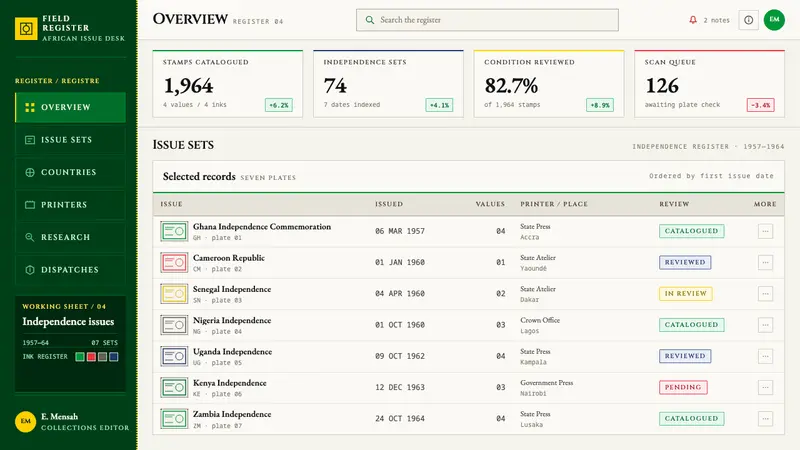This screenshot has height=450, width=800.
Task: Click the Uganda Independence blue stamp icon
Action: (174, 356)
